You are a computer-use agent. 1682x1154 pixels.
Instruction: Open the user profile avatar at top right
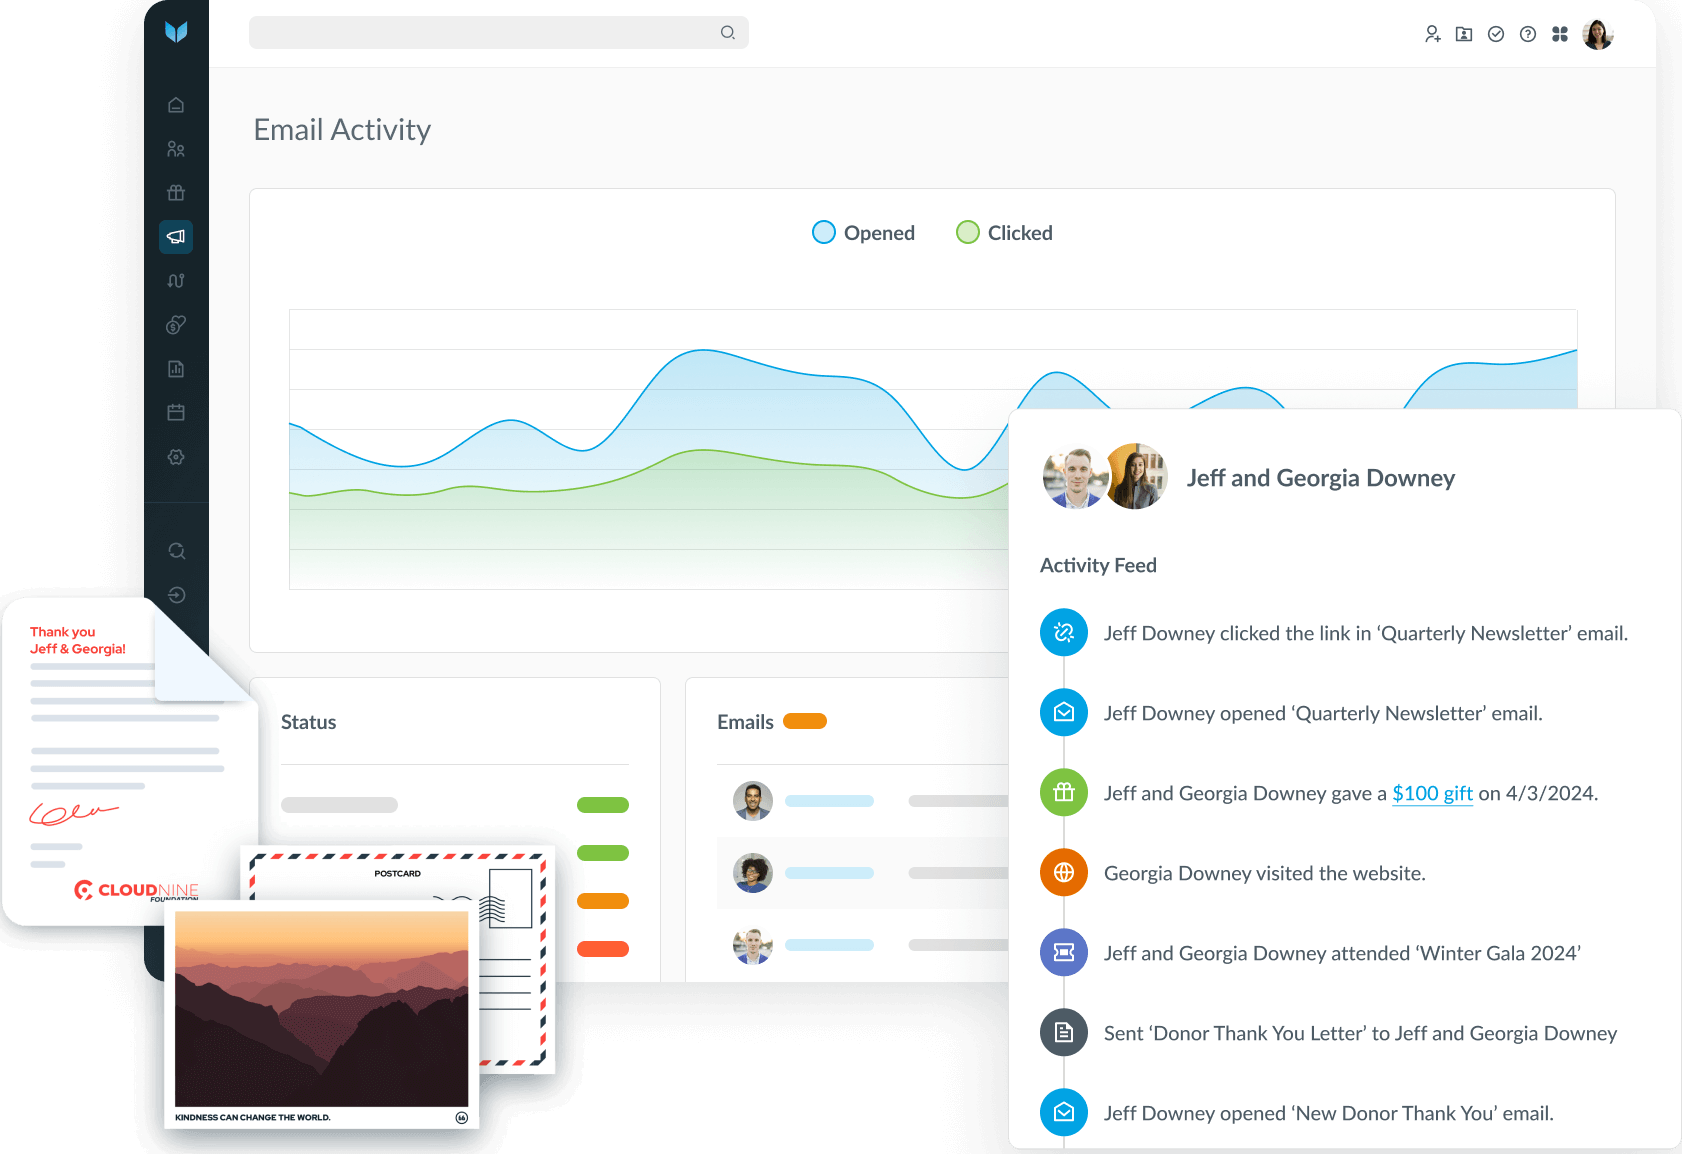pyautogui.click(x=1597, y=34)
